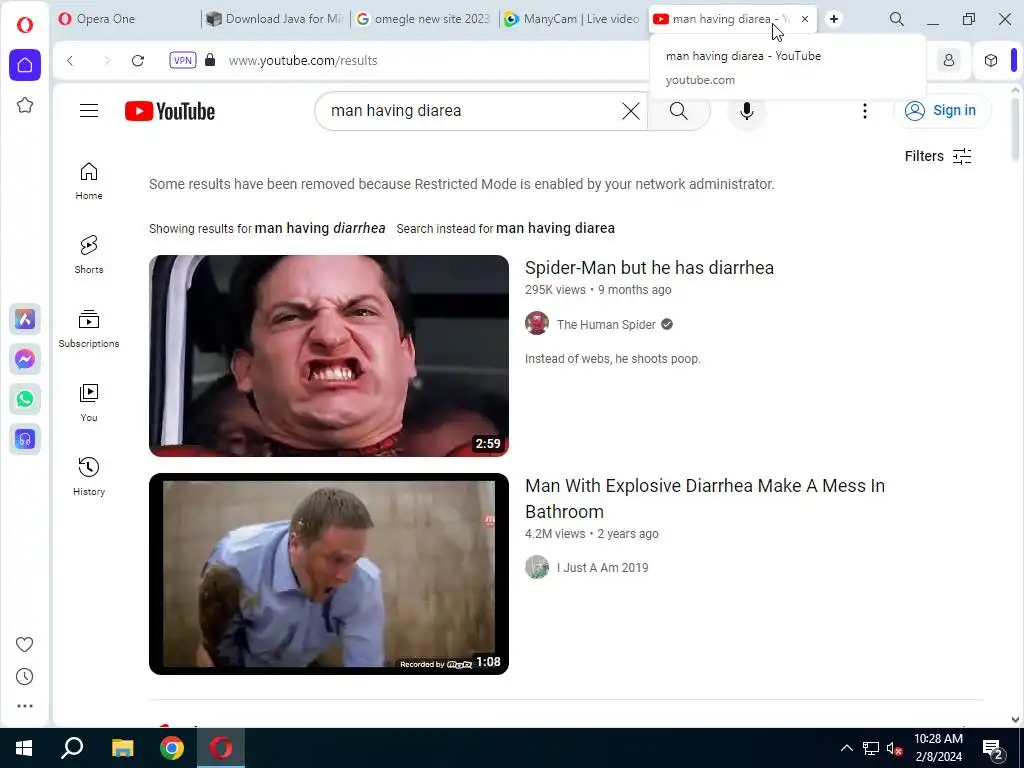1024x768 pixels.
Task: Switch to the Opera One tab
Action: click(x=127, y=19)
